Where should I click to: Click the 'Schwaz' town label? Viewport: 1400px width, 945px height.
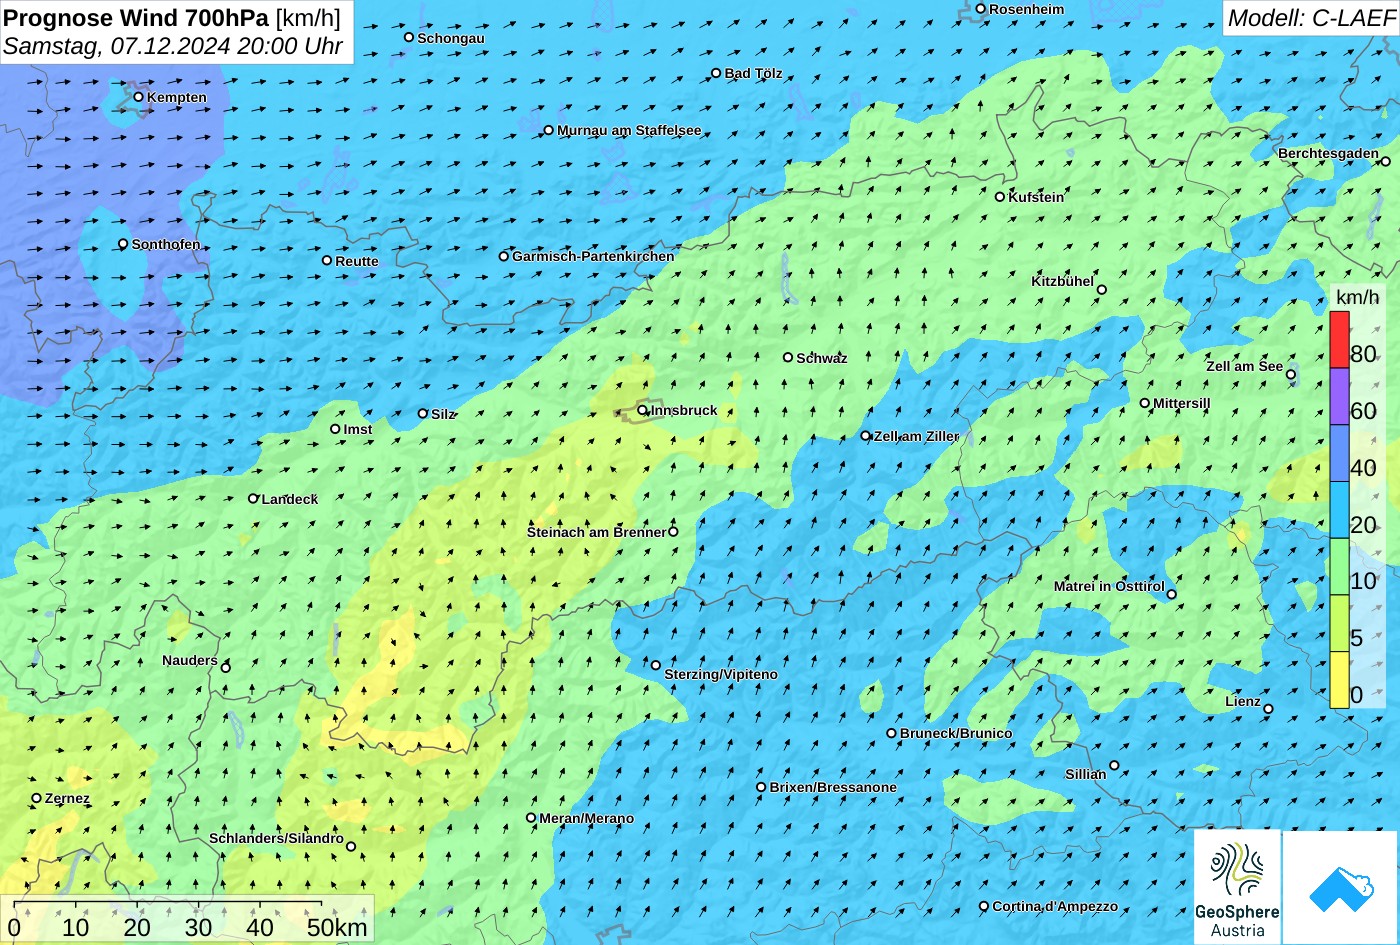coord(822,358)
